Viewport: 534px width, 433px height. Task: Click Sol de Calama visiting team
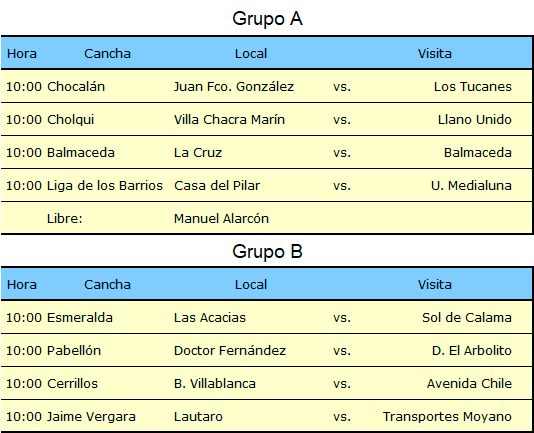point(467,318)
